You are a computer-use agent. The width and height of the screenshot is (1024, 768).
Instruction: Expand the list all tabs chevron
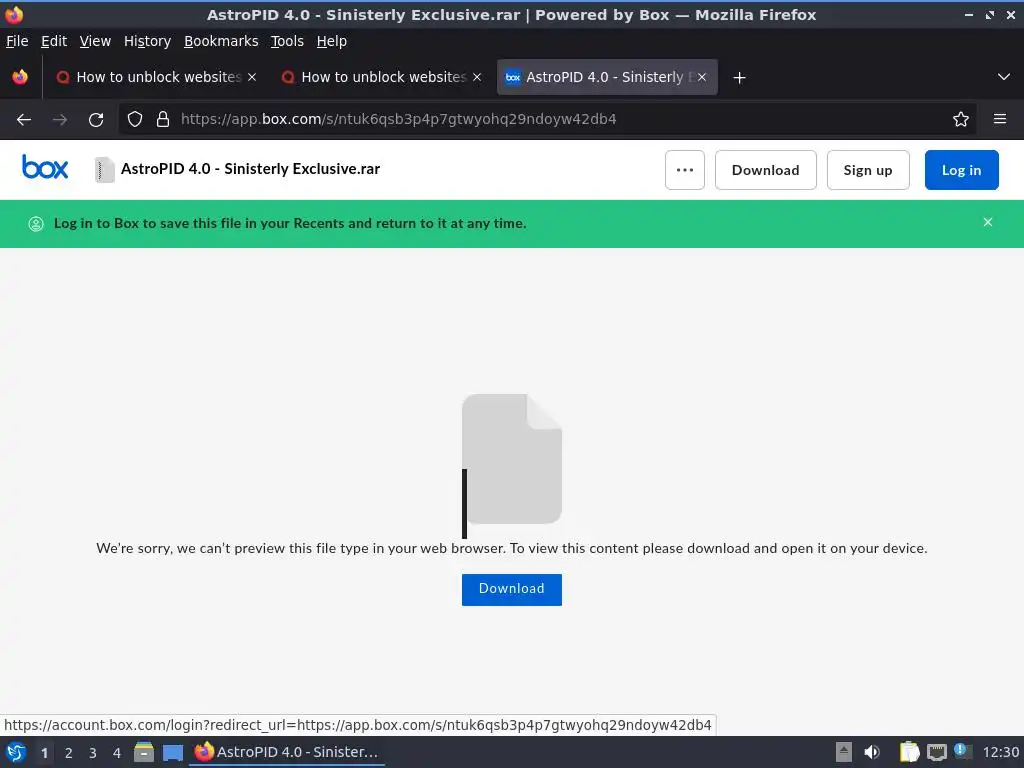tap(1004, 77)
